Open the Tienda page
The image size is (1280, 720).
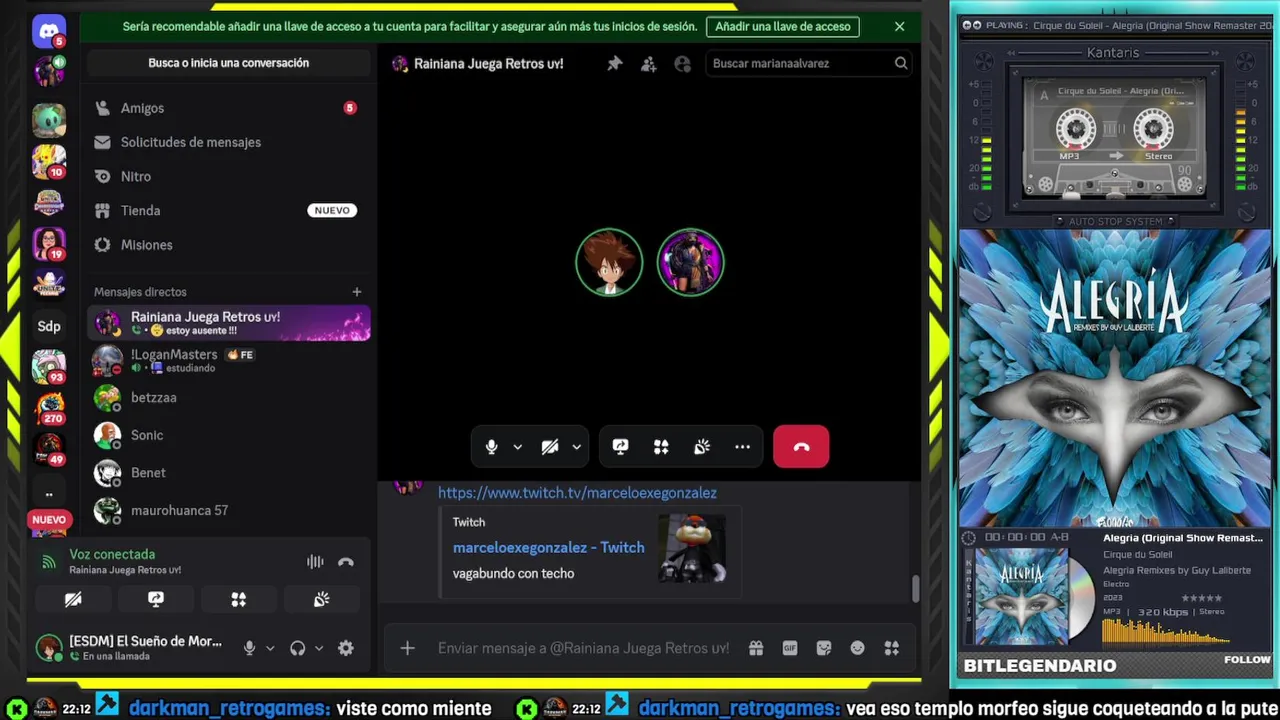[x=228, y=210]
